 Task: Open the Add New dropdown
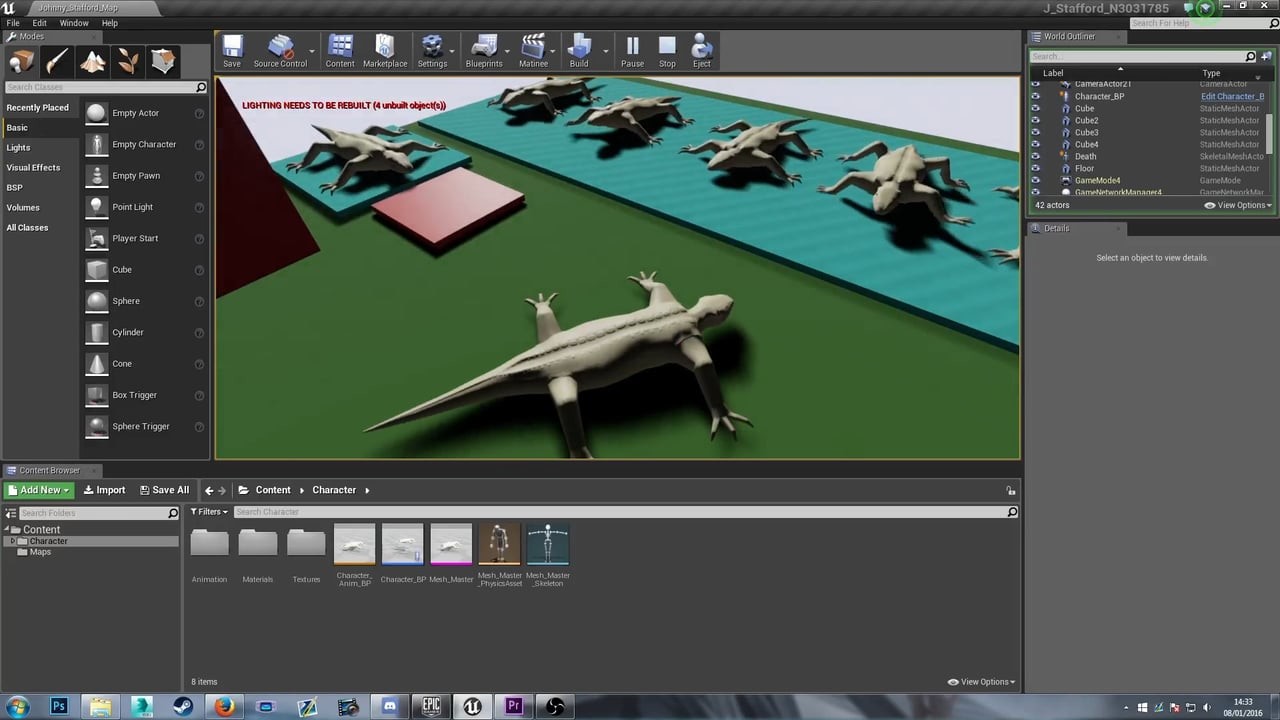tap(38, 490)
